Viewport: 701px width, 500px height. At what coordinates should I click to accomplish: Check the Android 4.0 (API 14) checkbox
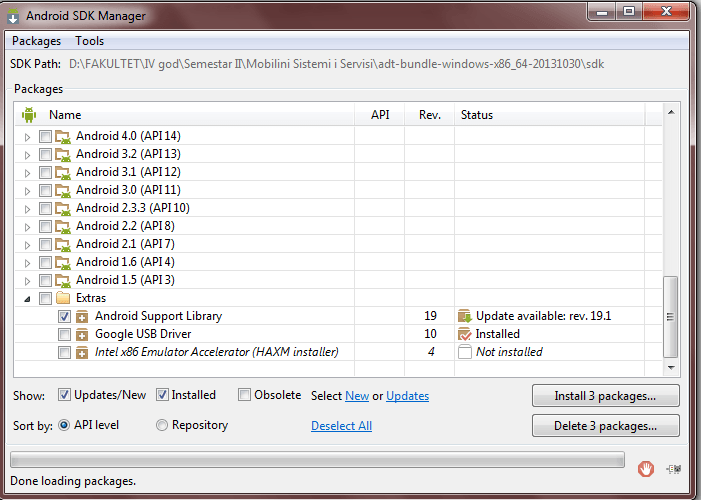click(x=45, y=136)
